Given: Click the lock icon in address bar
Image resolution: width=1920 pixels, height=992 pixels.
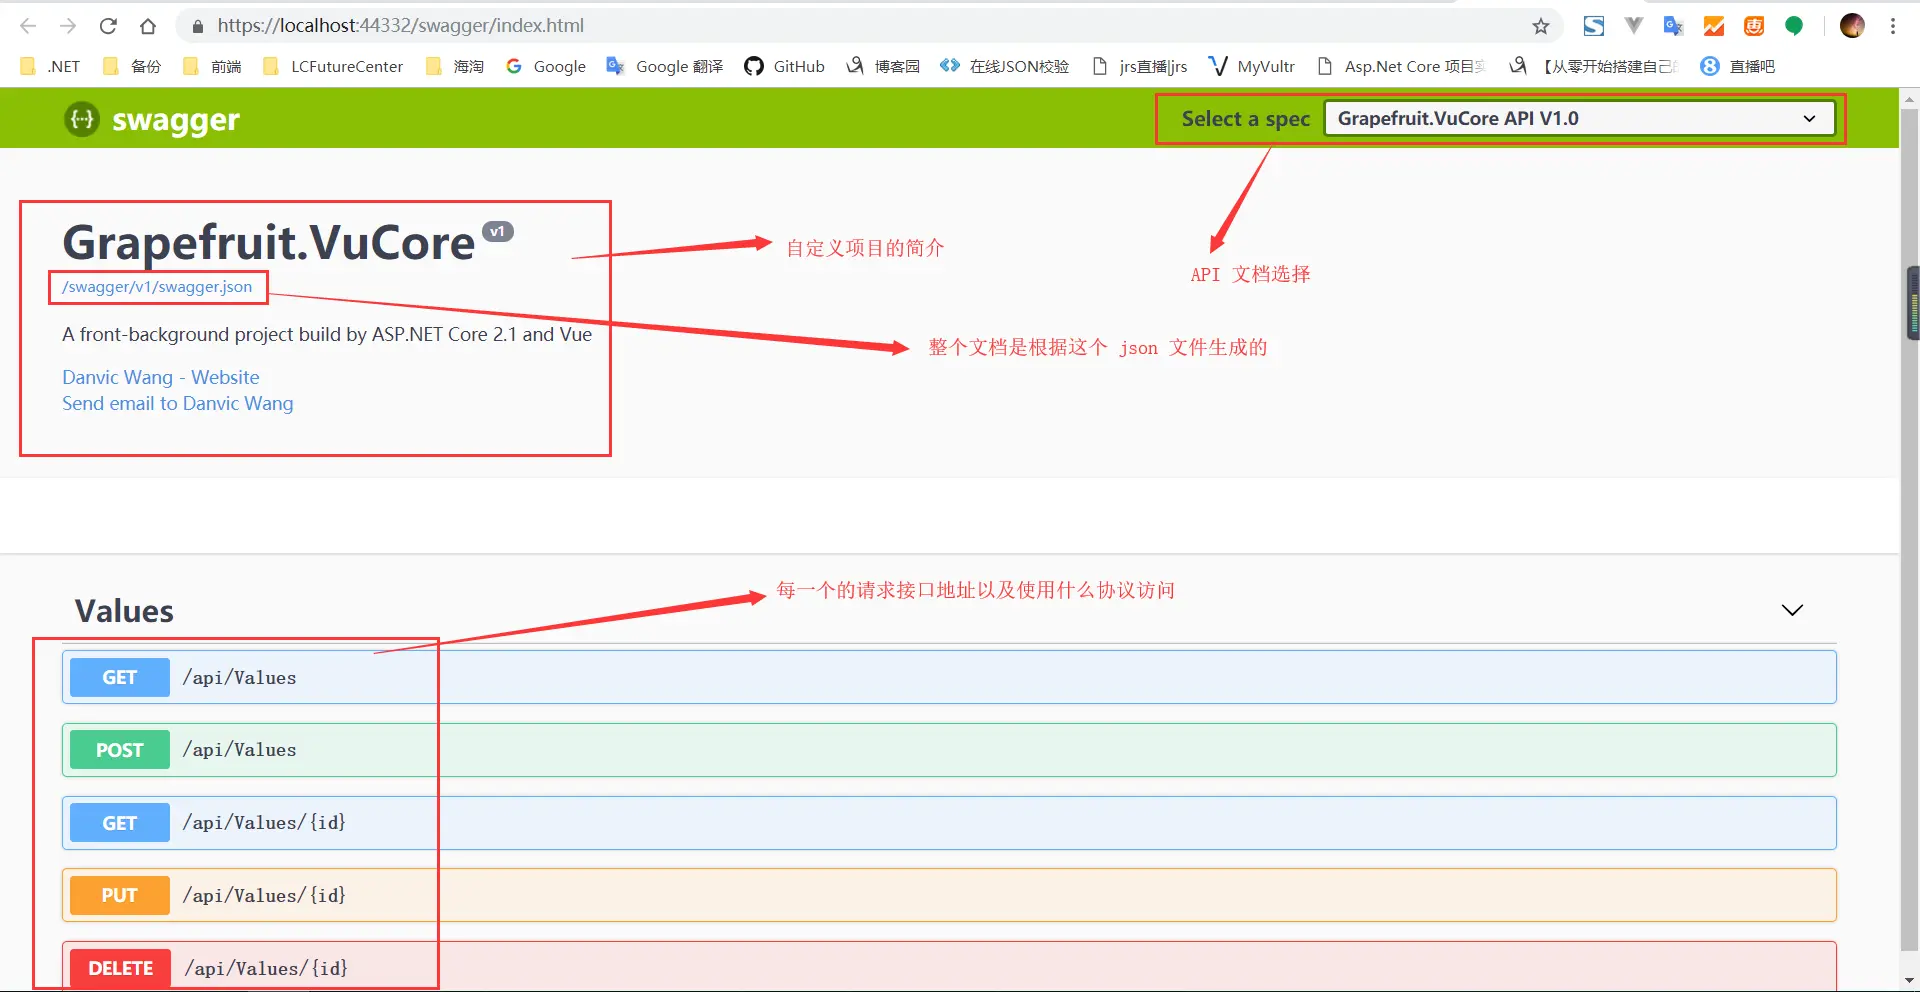Looking at the screenshot, I should point(197,26).
